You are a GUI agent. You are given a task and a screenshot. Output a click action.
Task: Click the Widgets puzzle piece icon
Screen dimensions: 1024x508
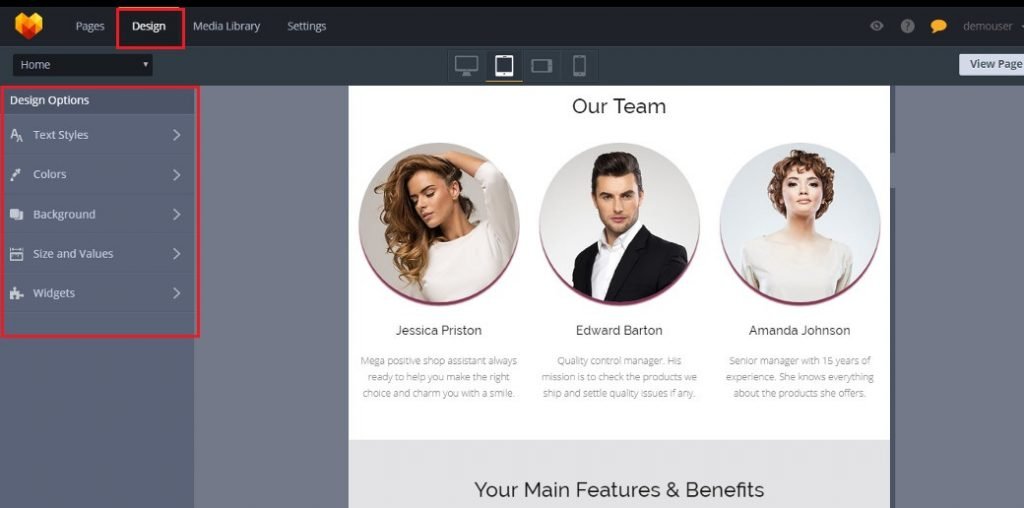pos(16,293)
